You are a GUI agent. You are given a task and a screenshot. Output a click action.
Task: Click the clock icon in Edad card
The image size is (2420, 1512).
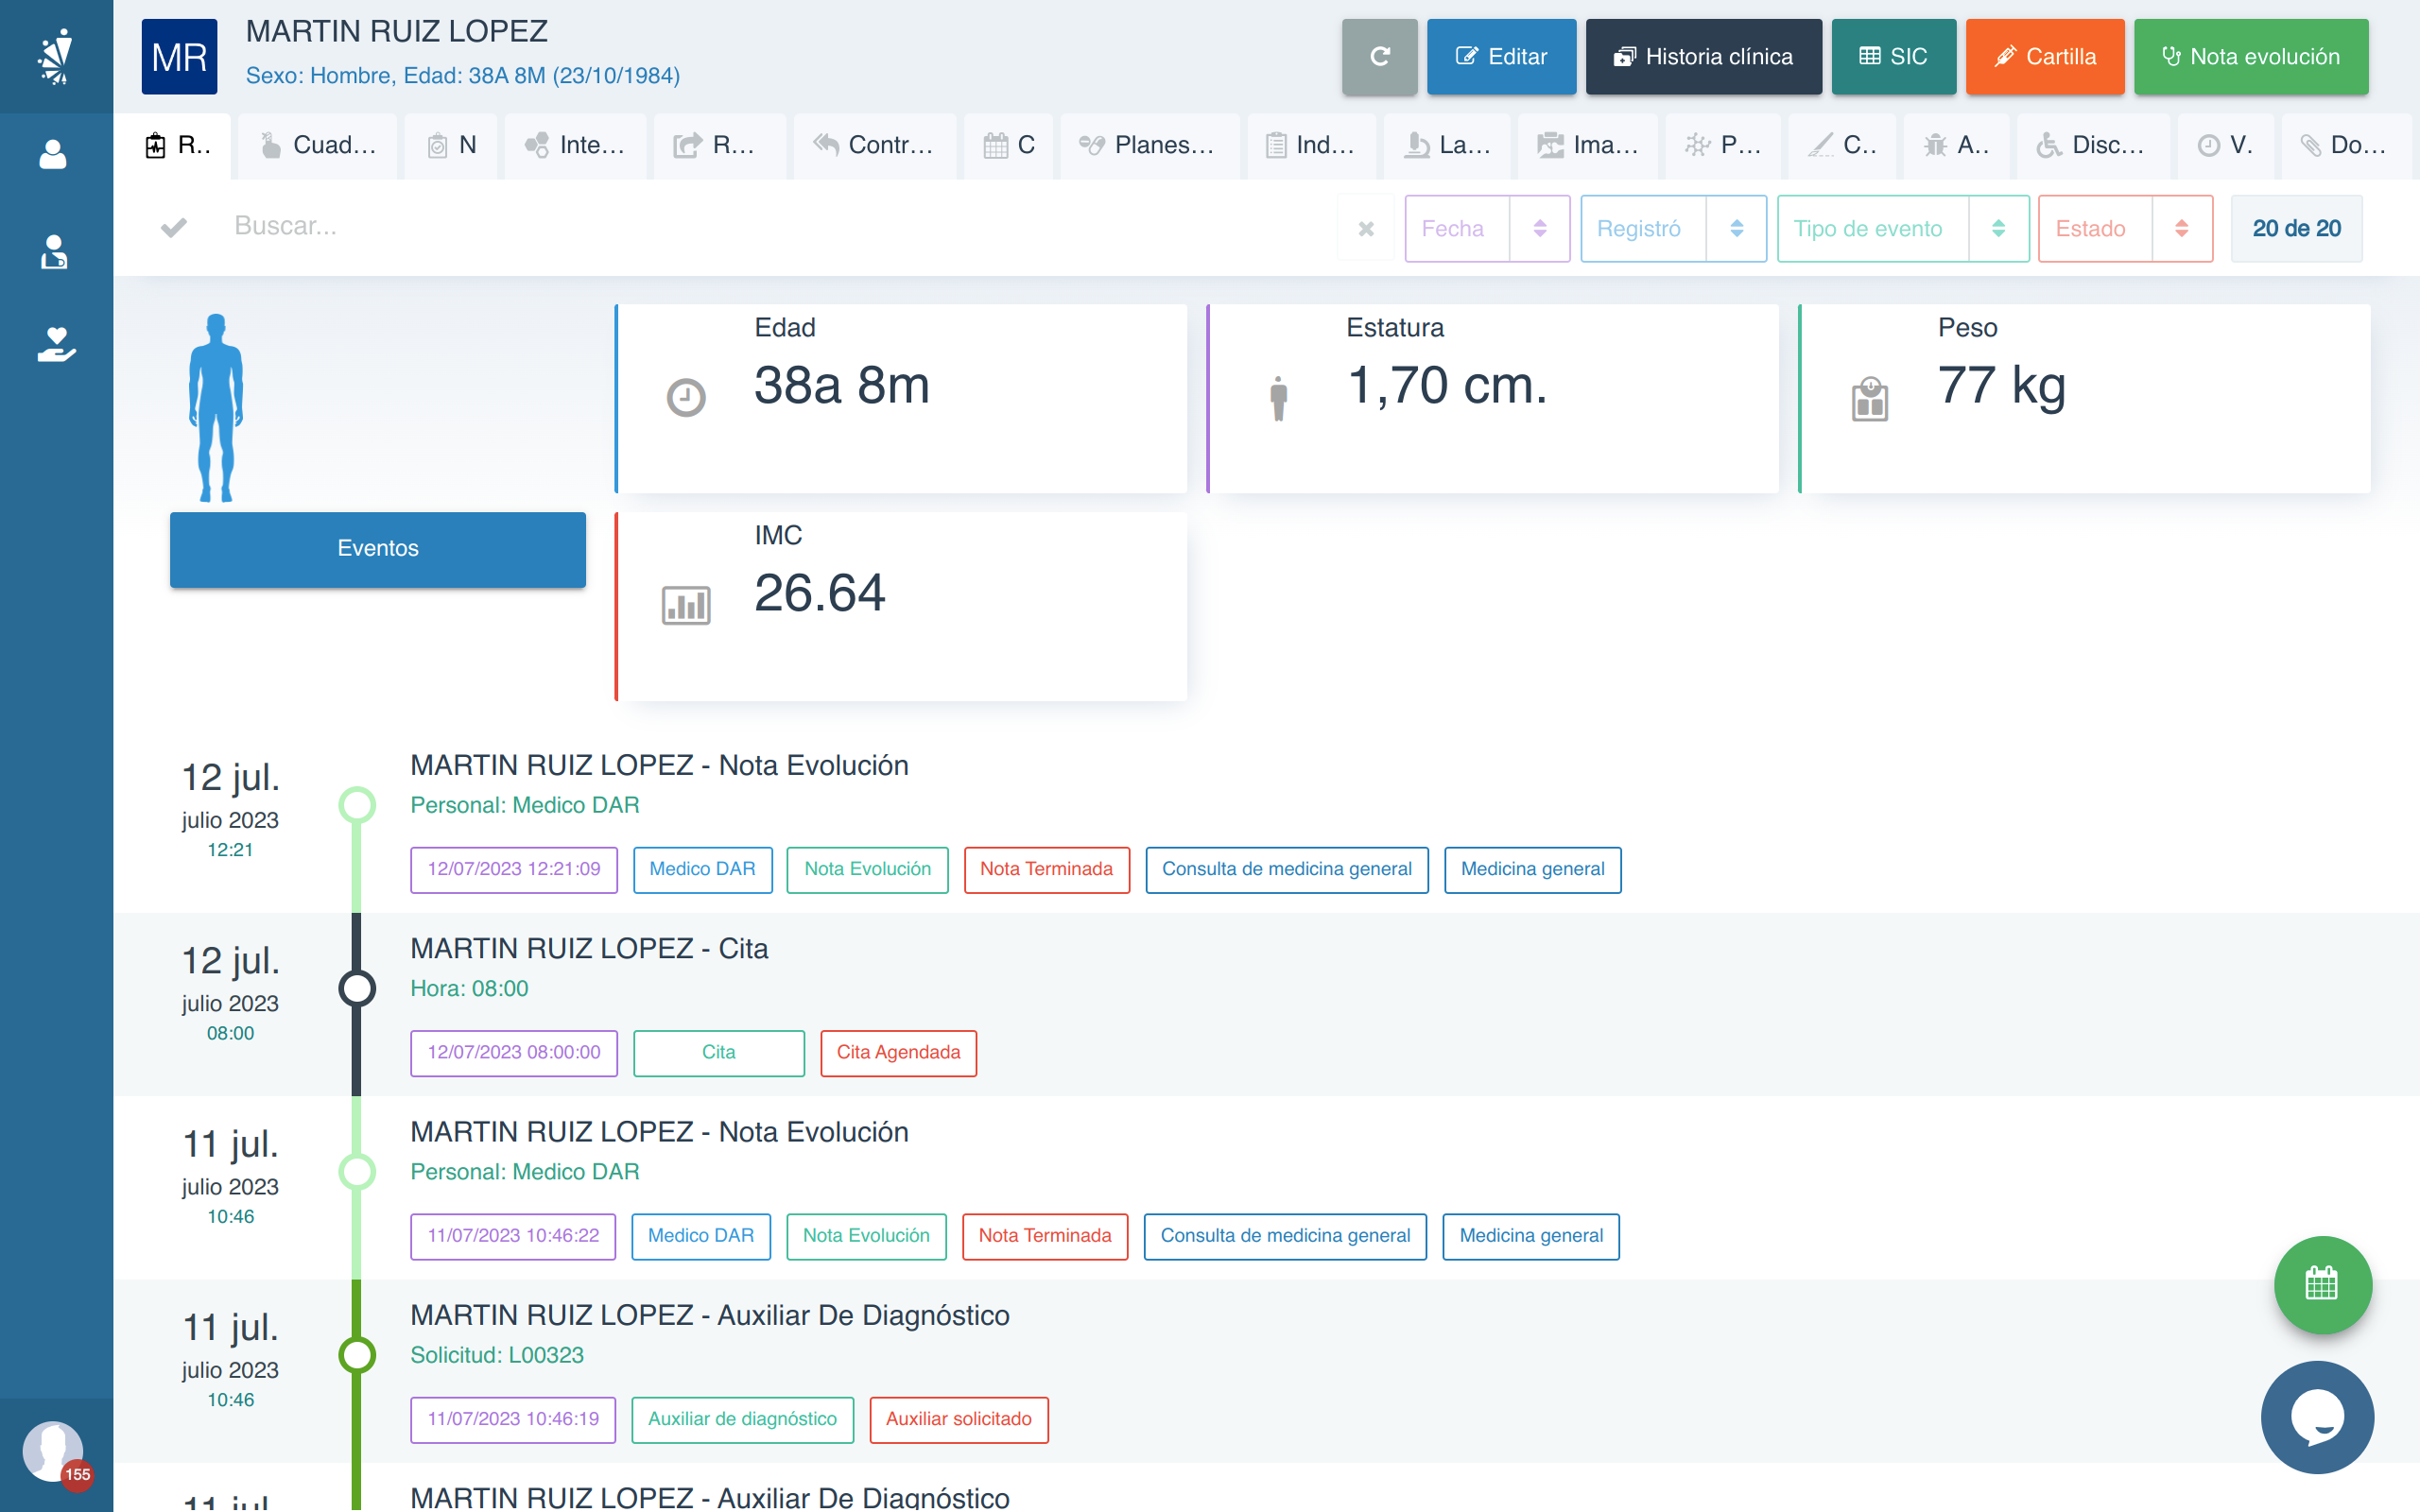coord(686,398)
